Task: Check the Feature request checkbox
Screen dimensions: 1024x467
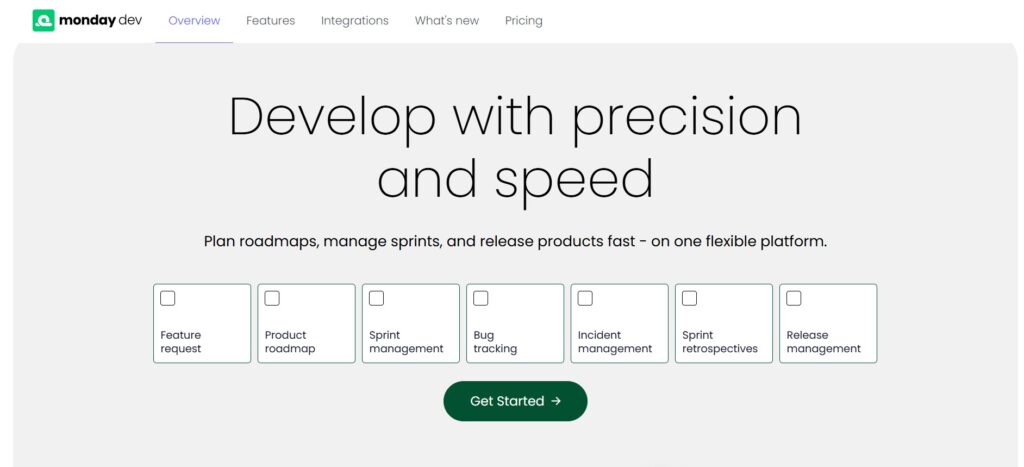Action: tap(168, 298)
